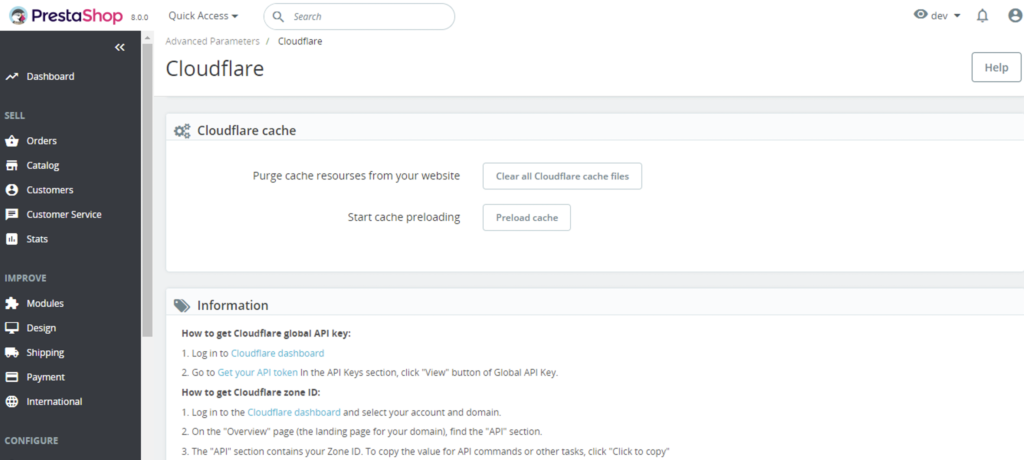Click the eye icon beside dev

tap(921, 14)
